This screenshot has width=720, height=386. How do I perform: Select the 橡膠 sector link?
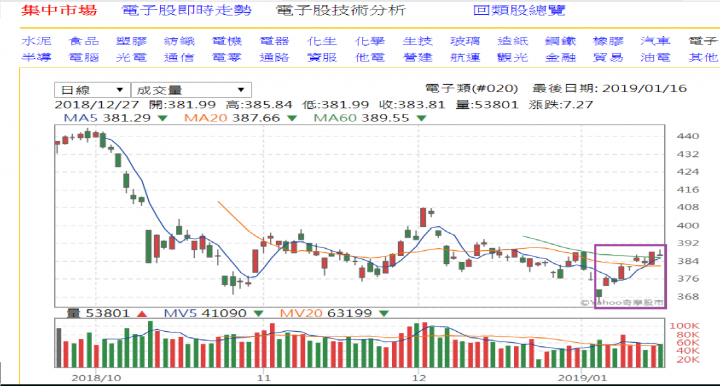pos(608,41)
